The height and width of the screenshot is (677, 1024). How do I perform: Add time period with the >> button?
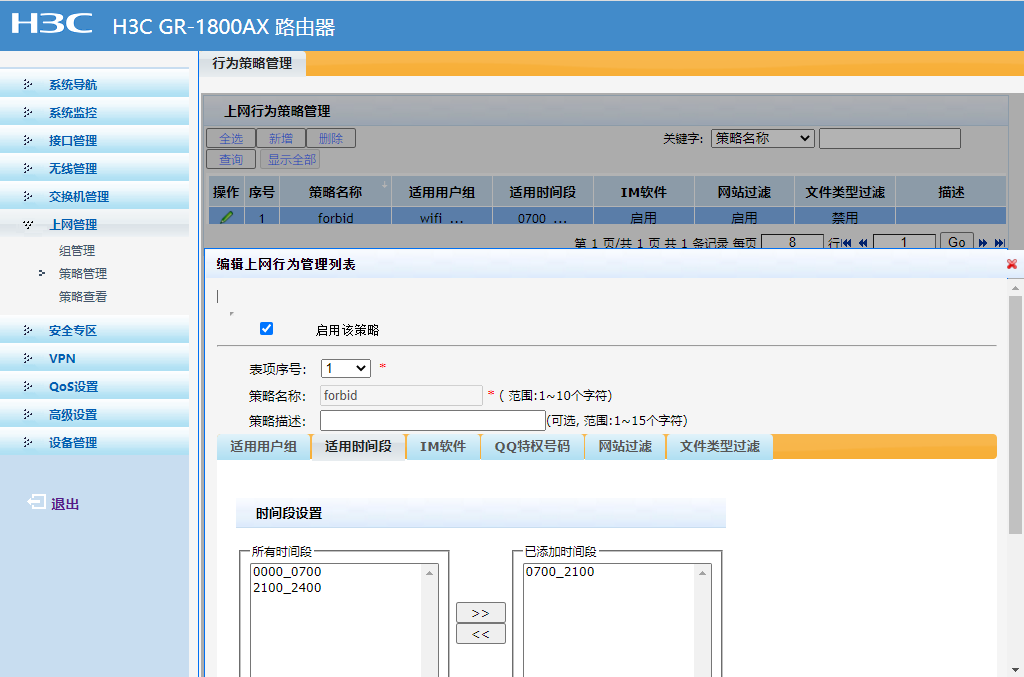tap(481, 613)
